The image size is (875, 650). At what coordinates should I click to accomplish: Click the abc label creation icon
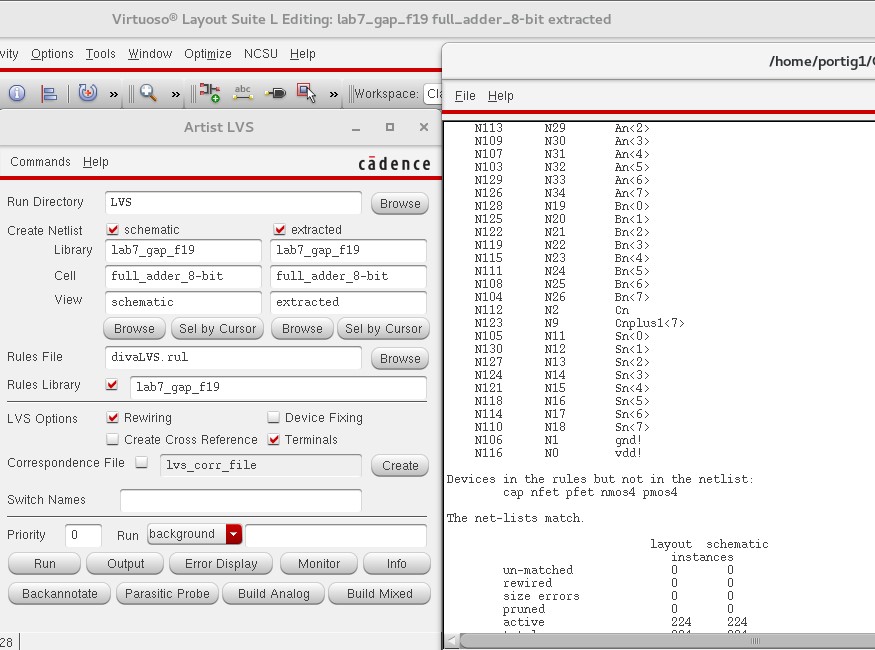(242, 93)
